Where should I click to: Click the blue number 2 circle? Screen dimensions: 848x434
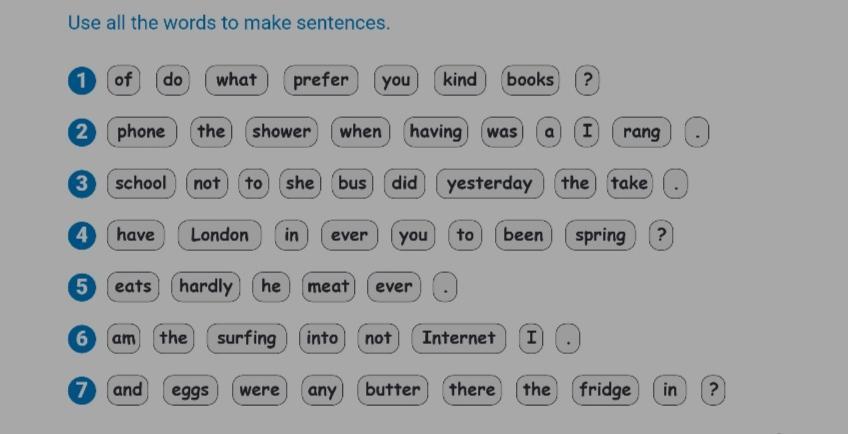[82, 133]
